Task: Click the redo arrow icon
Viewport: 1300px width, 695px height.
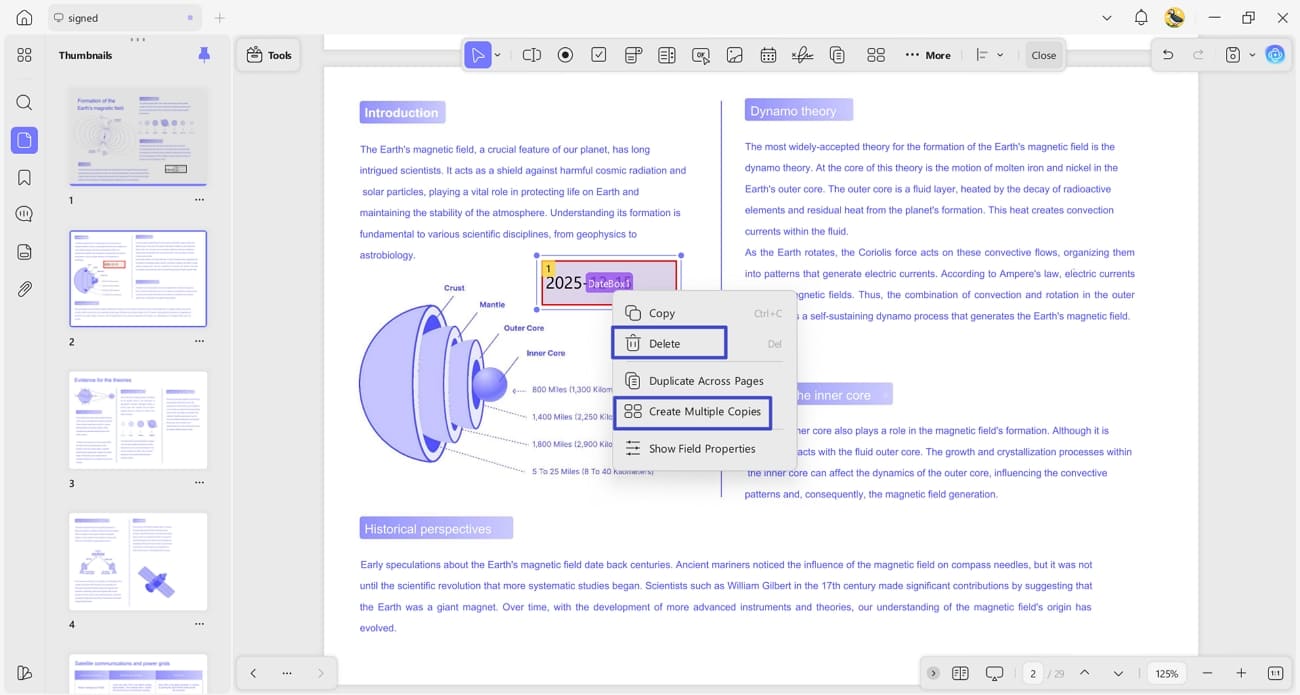Action: (1198, 55)
